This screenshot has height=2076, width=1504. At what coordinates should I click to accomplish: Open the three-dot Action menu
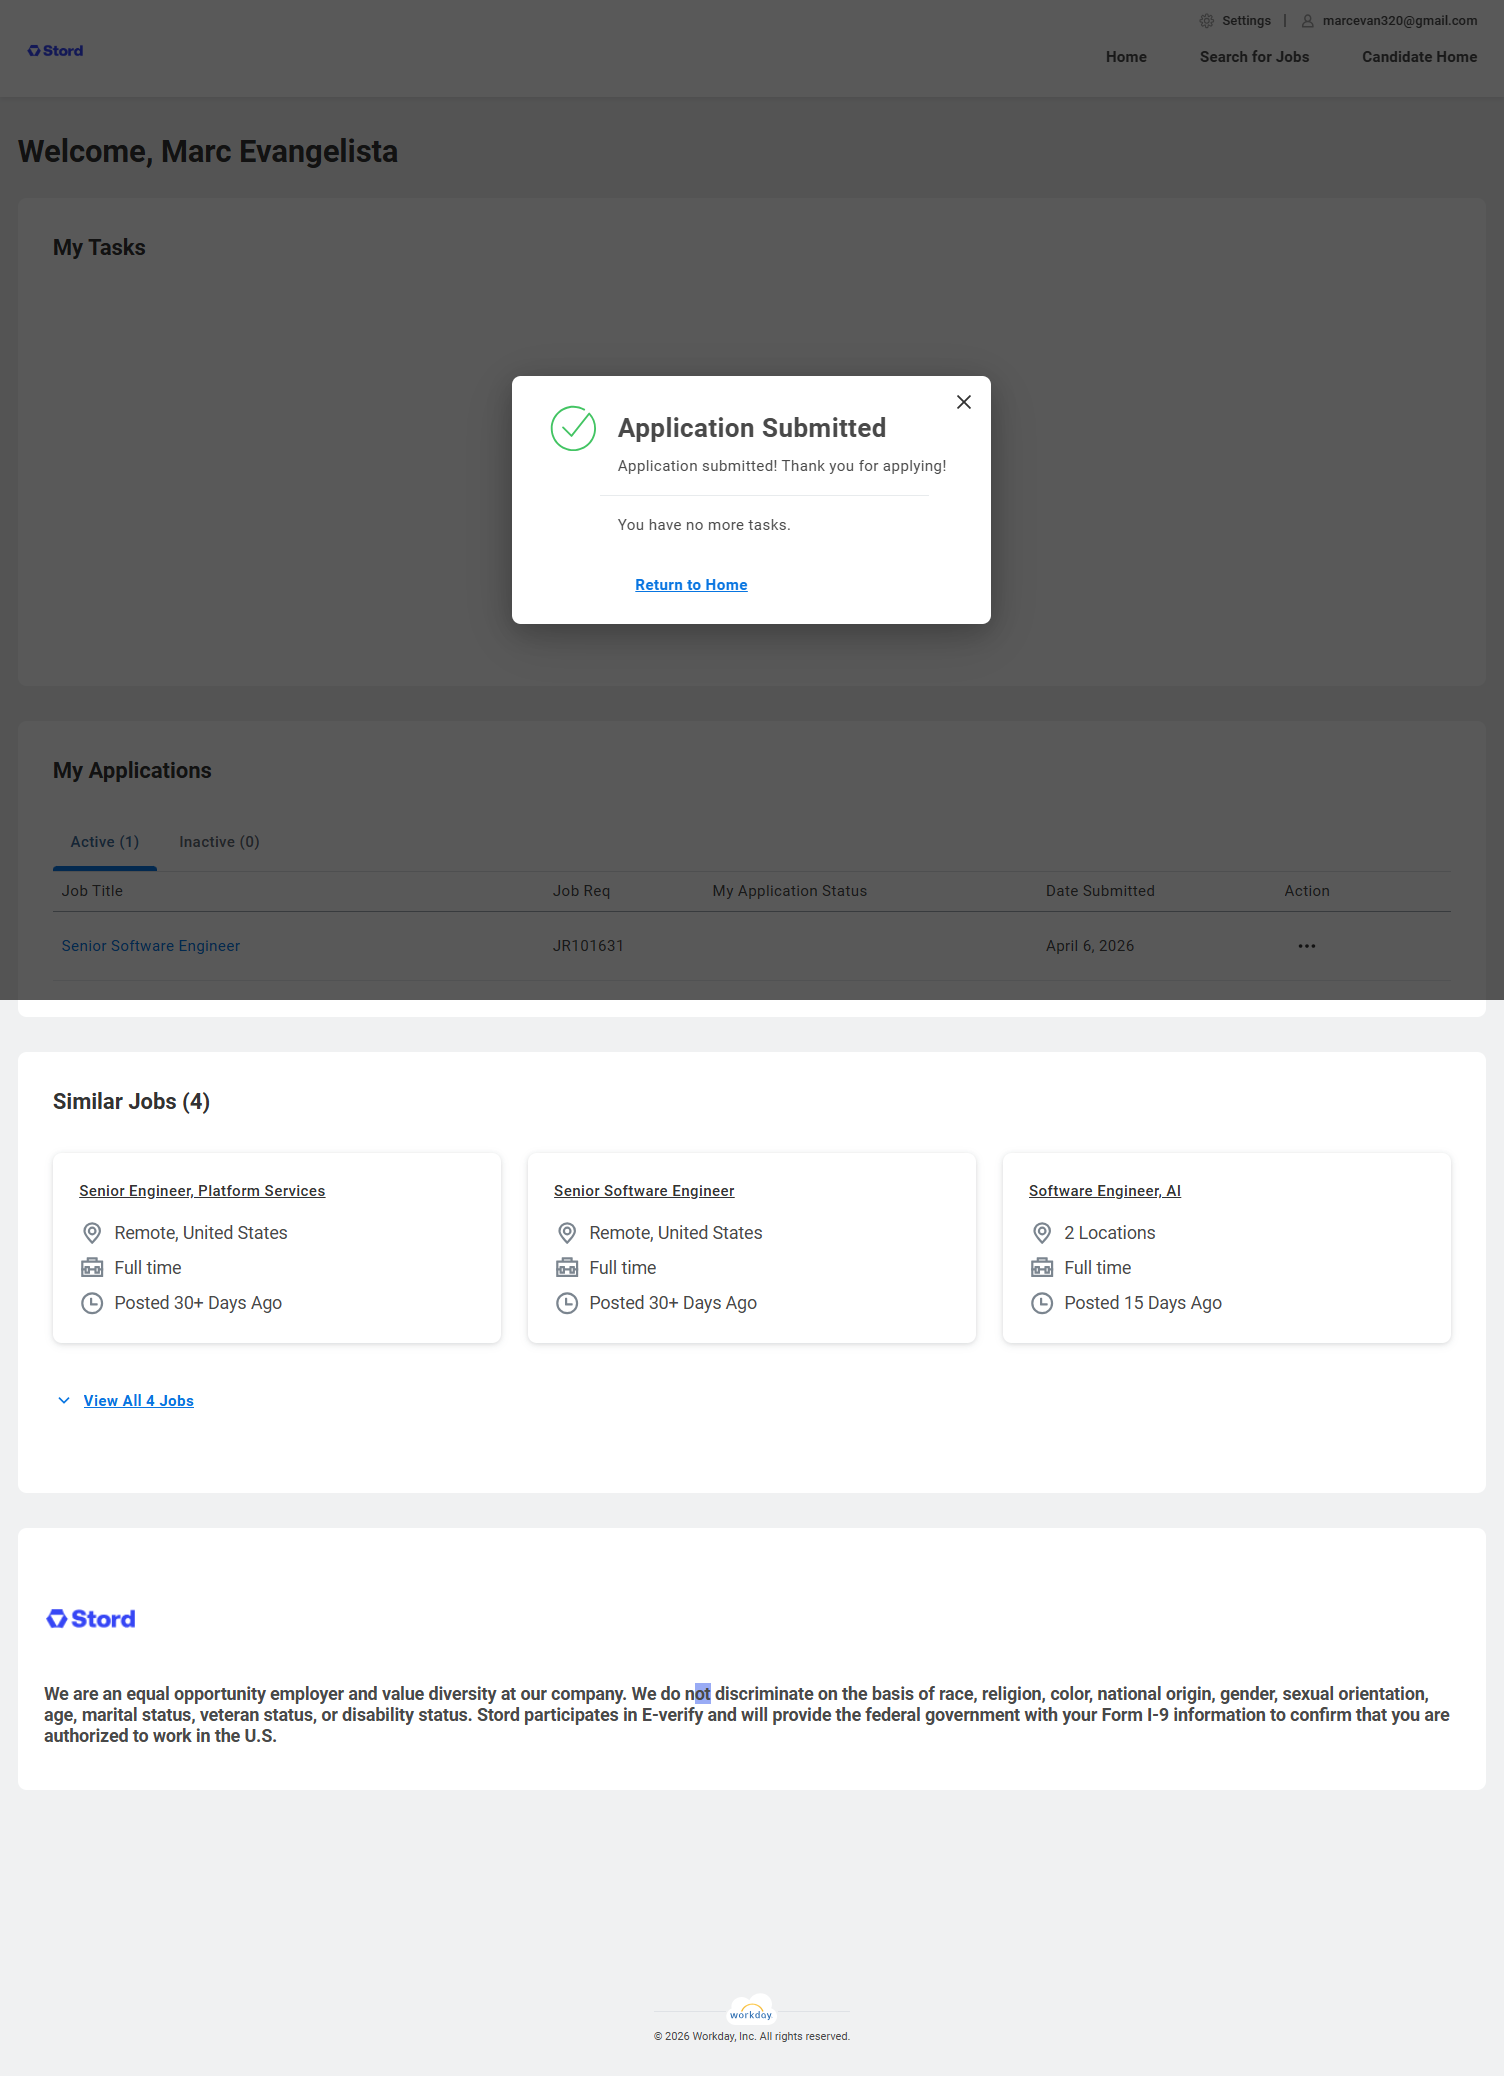[1306, 946]
